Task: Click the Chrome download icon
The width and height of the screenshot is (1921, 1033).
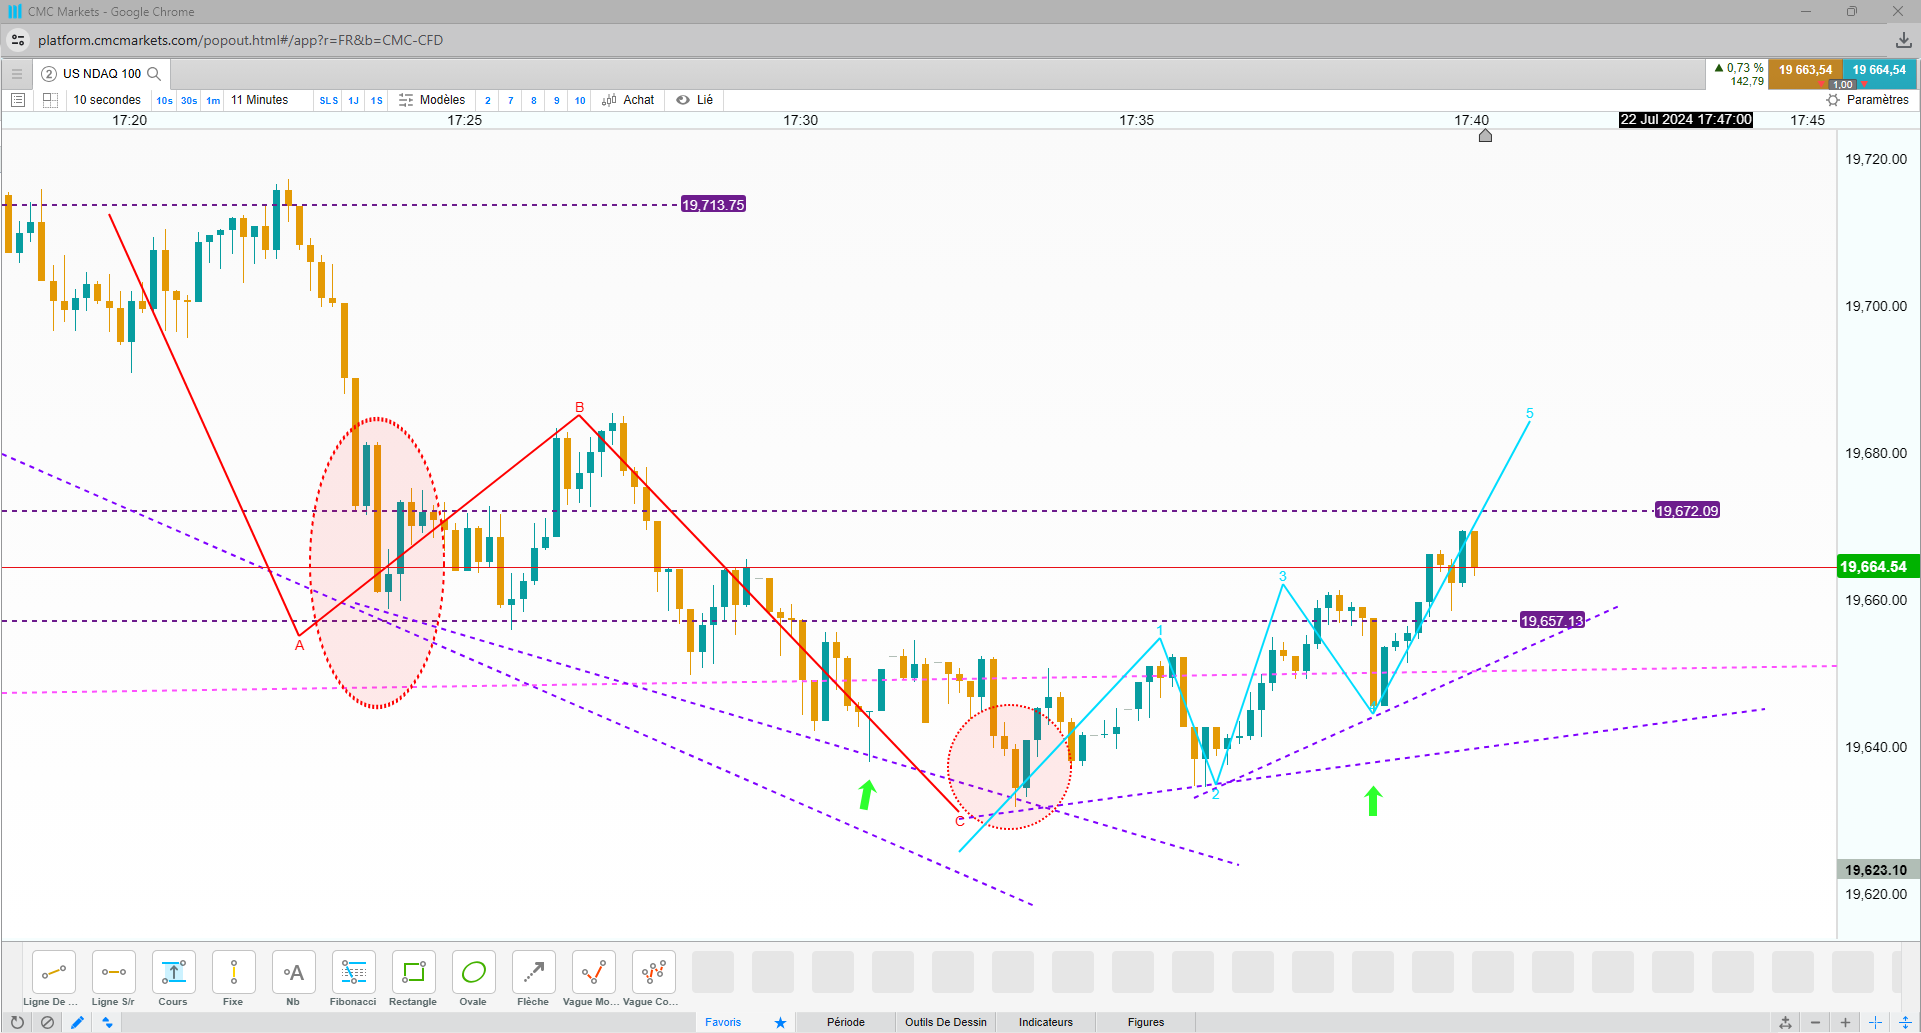Action: tap(1903, 40)
